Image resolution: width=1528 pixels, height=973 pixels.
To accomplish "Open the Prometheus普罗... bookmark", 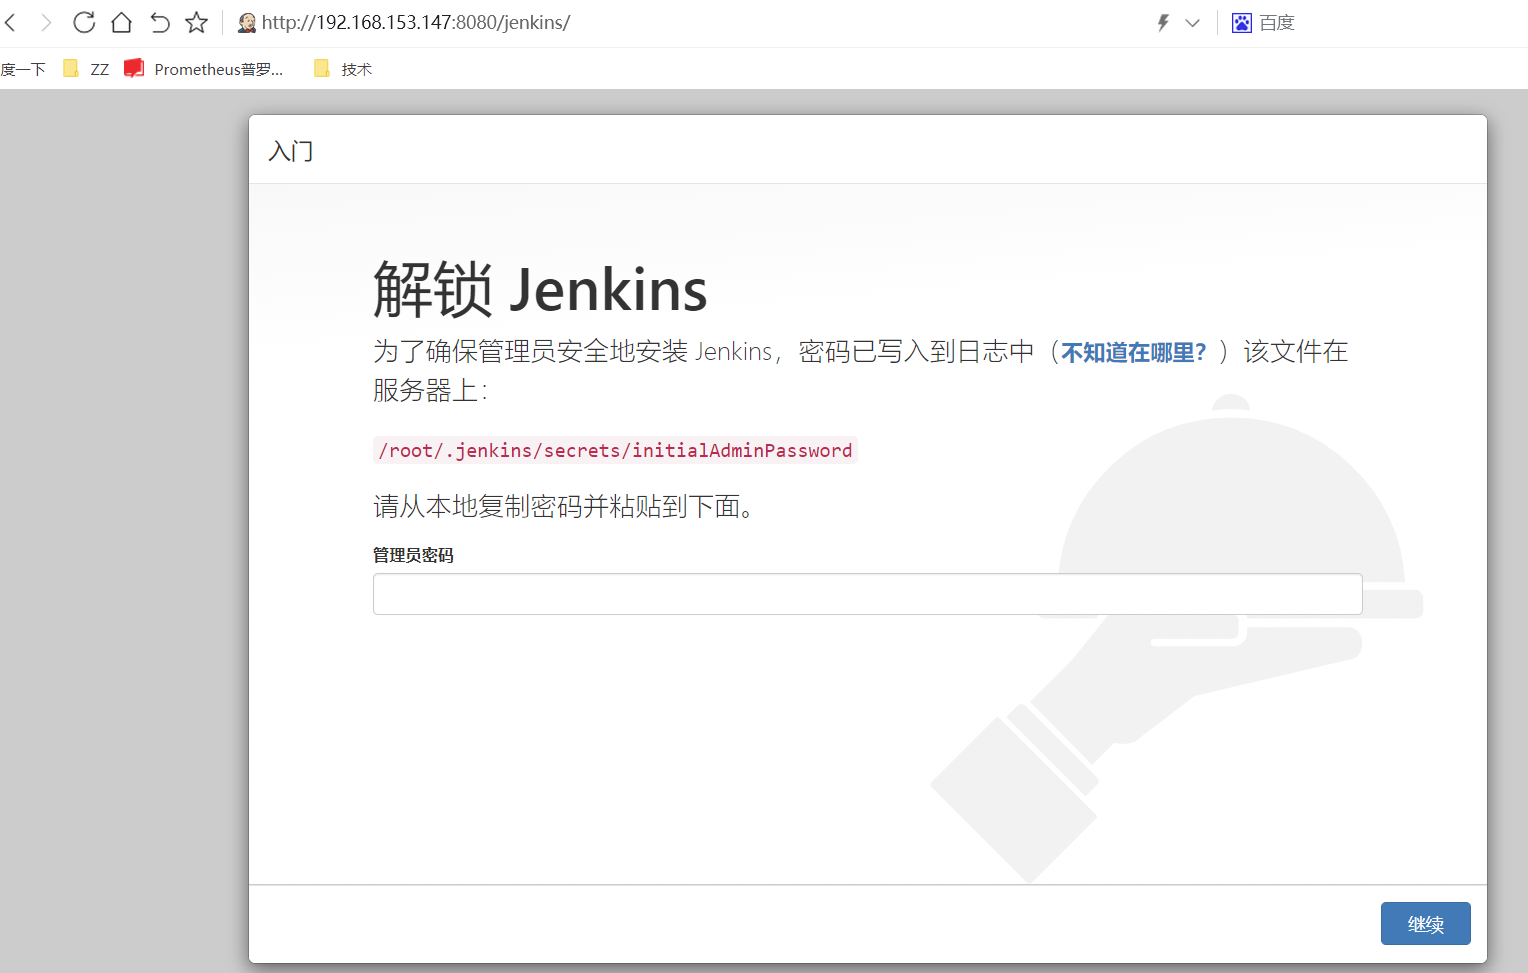I will 204,69.
